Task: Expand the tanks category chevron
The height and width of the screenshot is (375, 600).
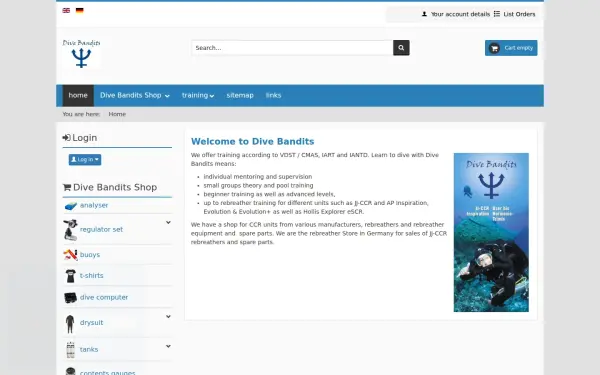Action: point(168,346)
